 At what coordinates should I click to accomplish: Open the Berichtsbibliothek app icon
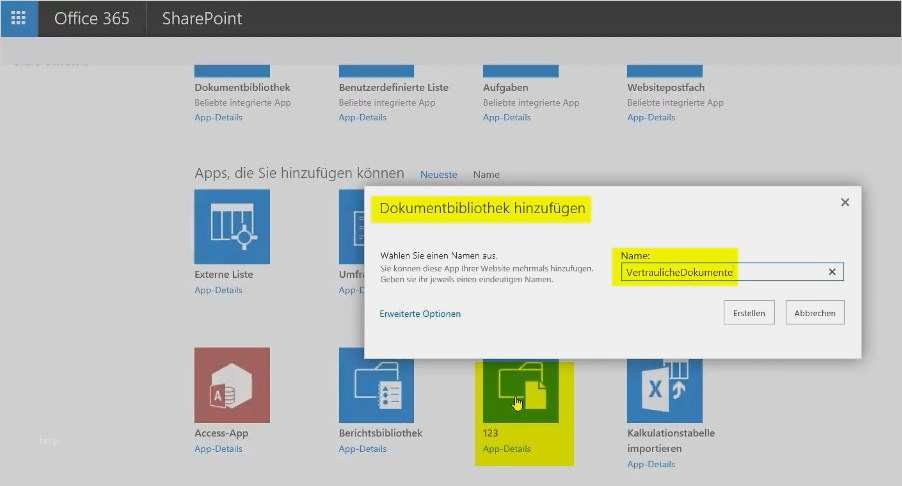pos(376,385)
